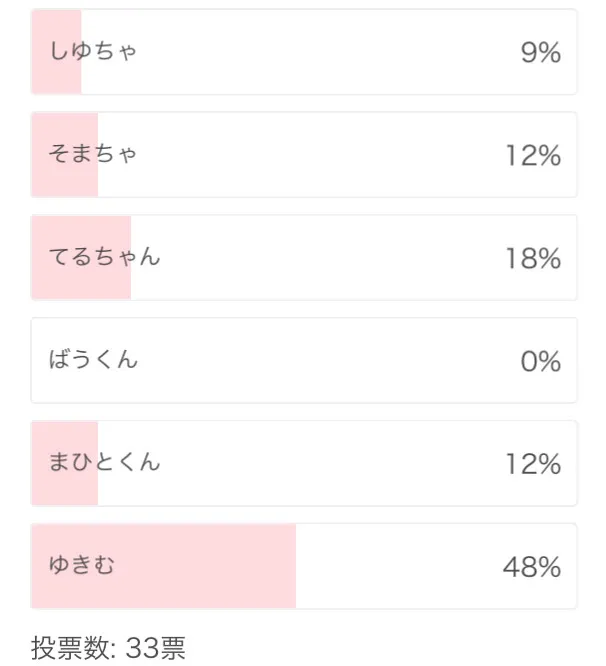Viewport: 606px width, 666px height.
Task: Click the 0% result for ばうくん
Action: [541, 361]
